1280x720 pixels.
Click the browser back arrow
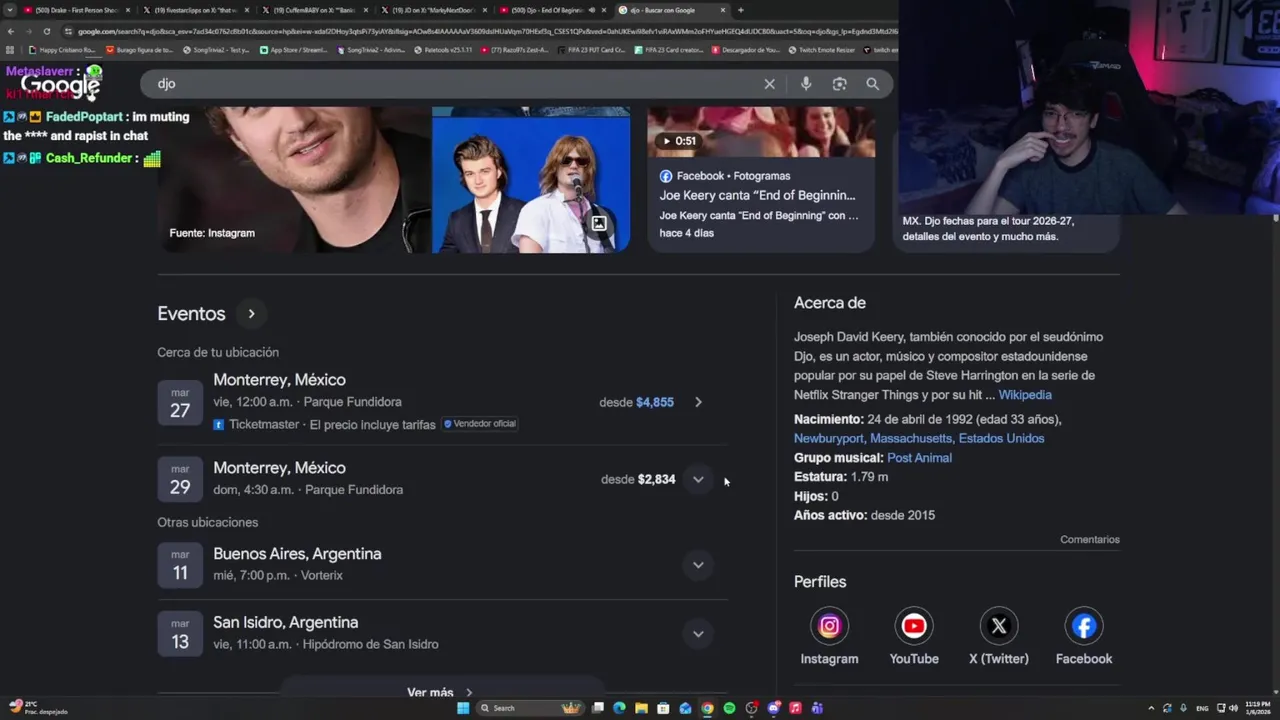pyautogui.click(x=11, y=31)
